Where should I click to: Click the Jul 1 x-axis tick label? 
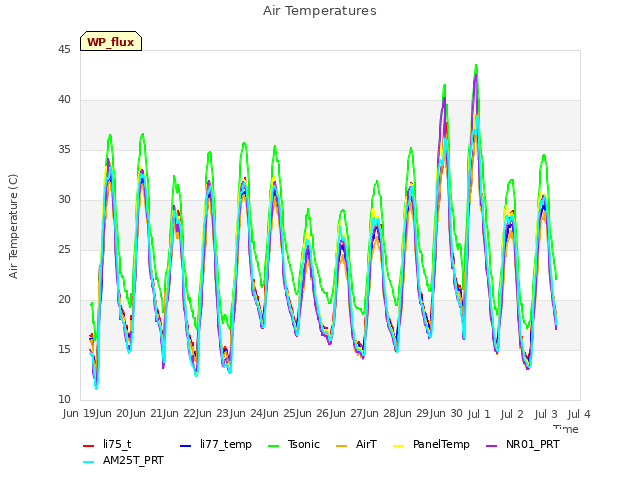(479, 414)
